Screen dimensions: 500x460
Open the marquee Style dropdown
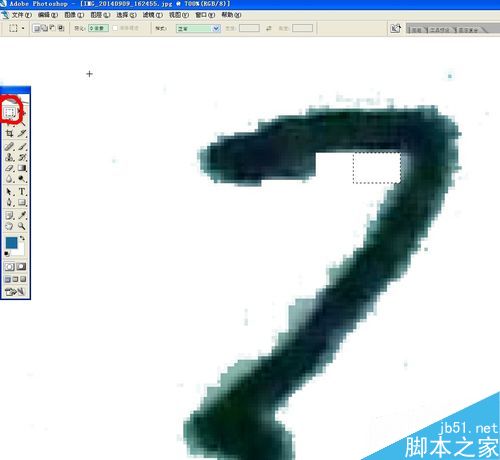tap(198, 28)
